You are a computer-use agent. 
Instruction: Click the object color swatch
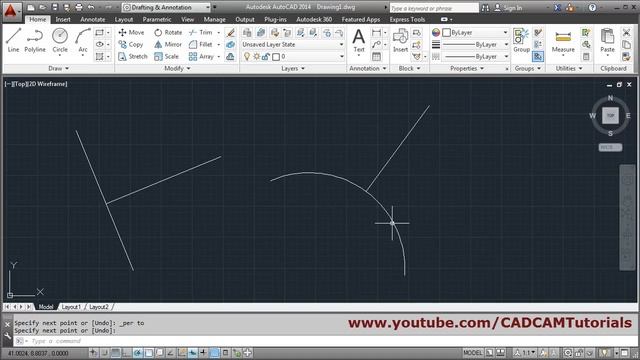click(447, 32)
